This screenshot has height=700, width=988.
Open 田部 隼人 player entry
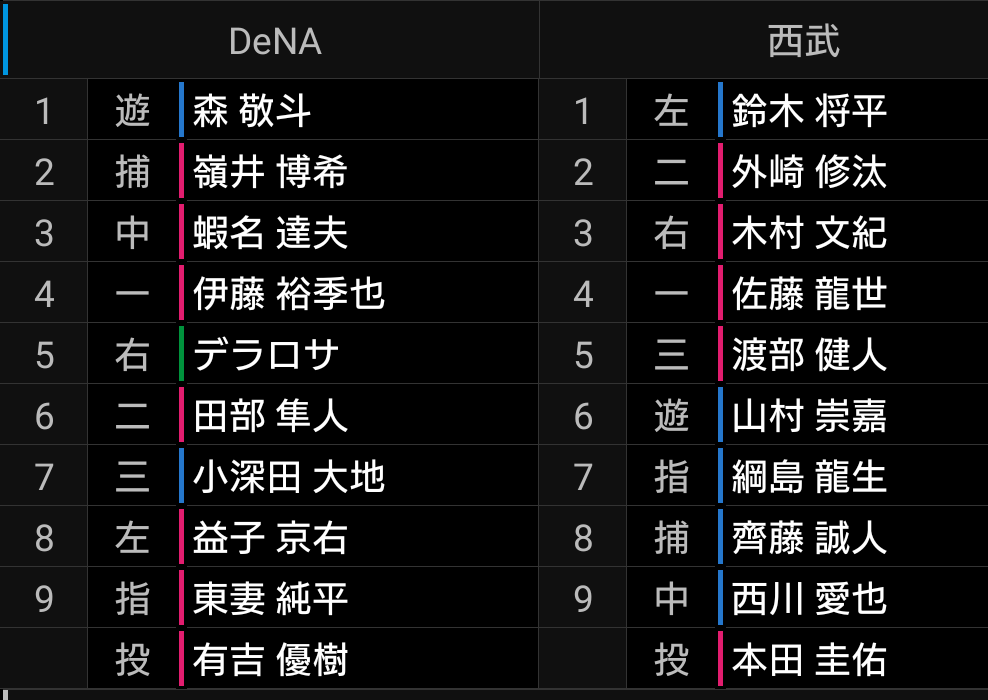[x=270, y=416]
